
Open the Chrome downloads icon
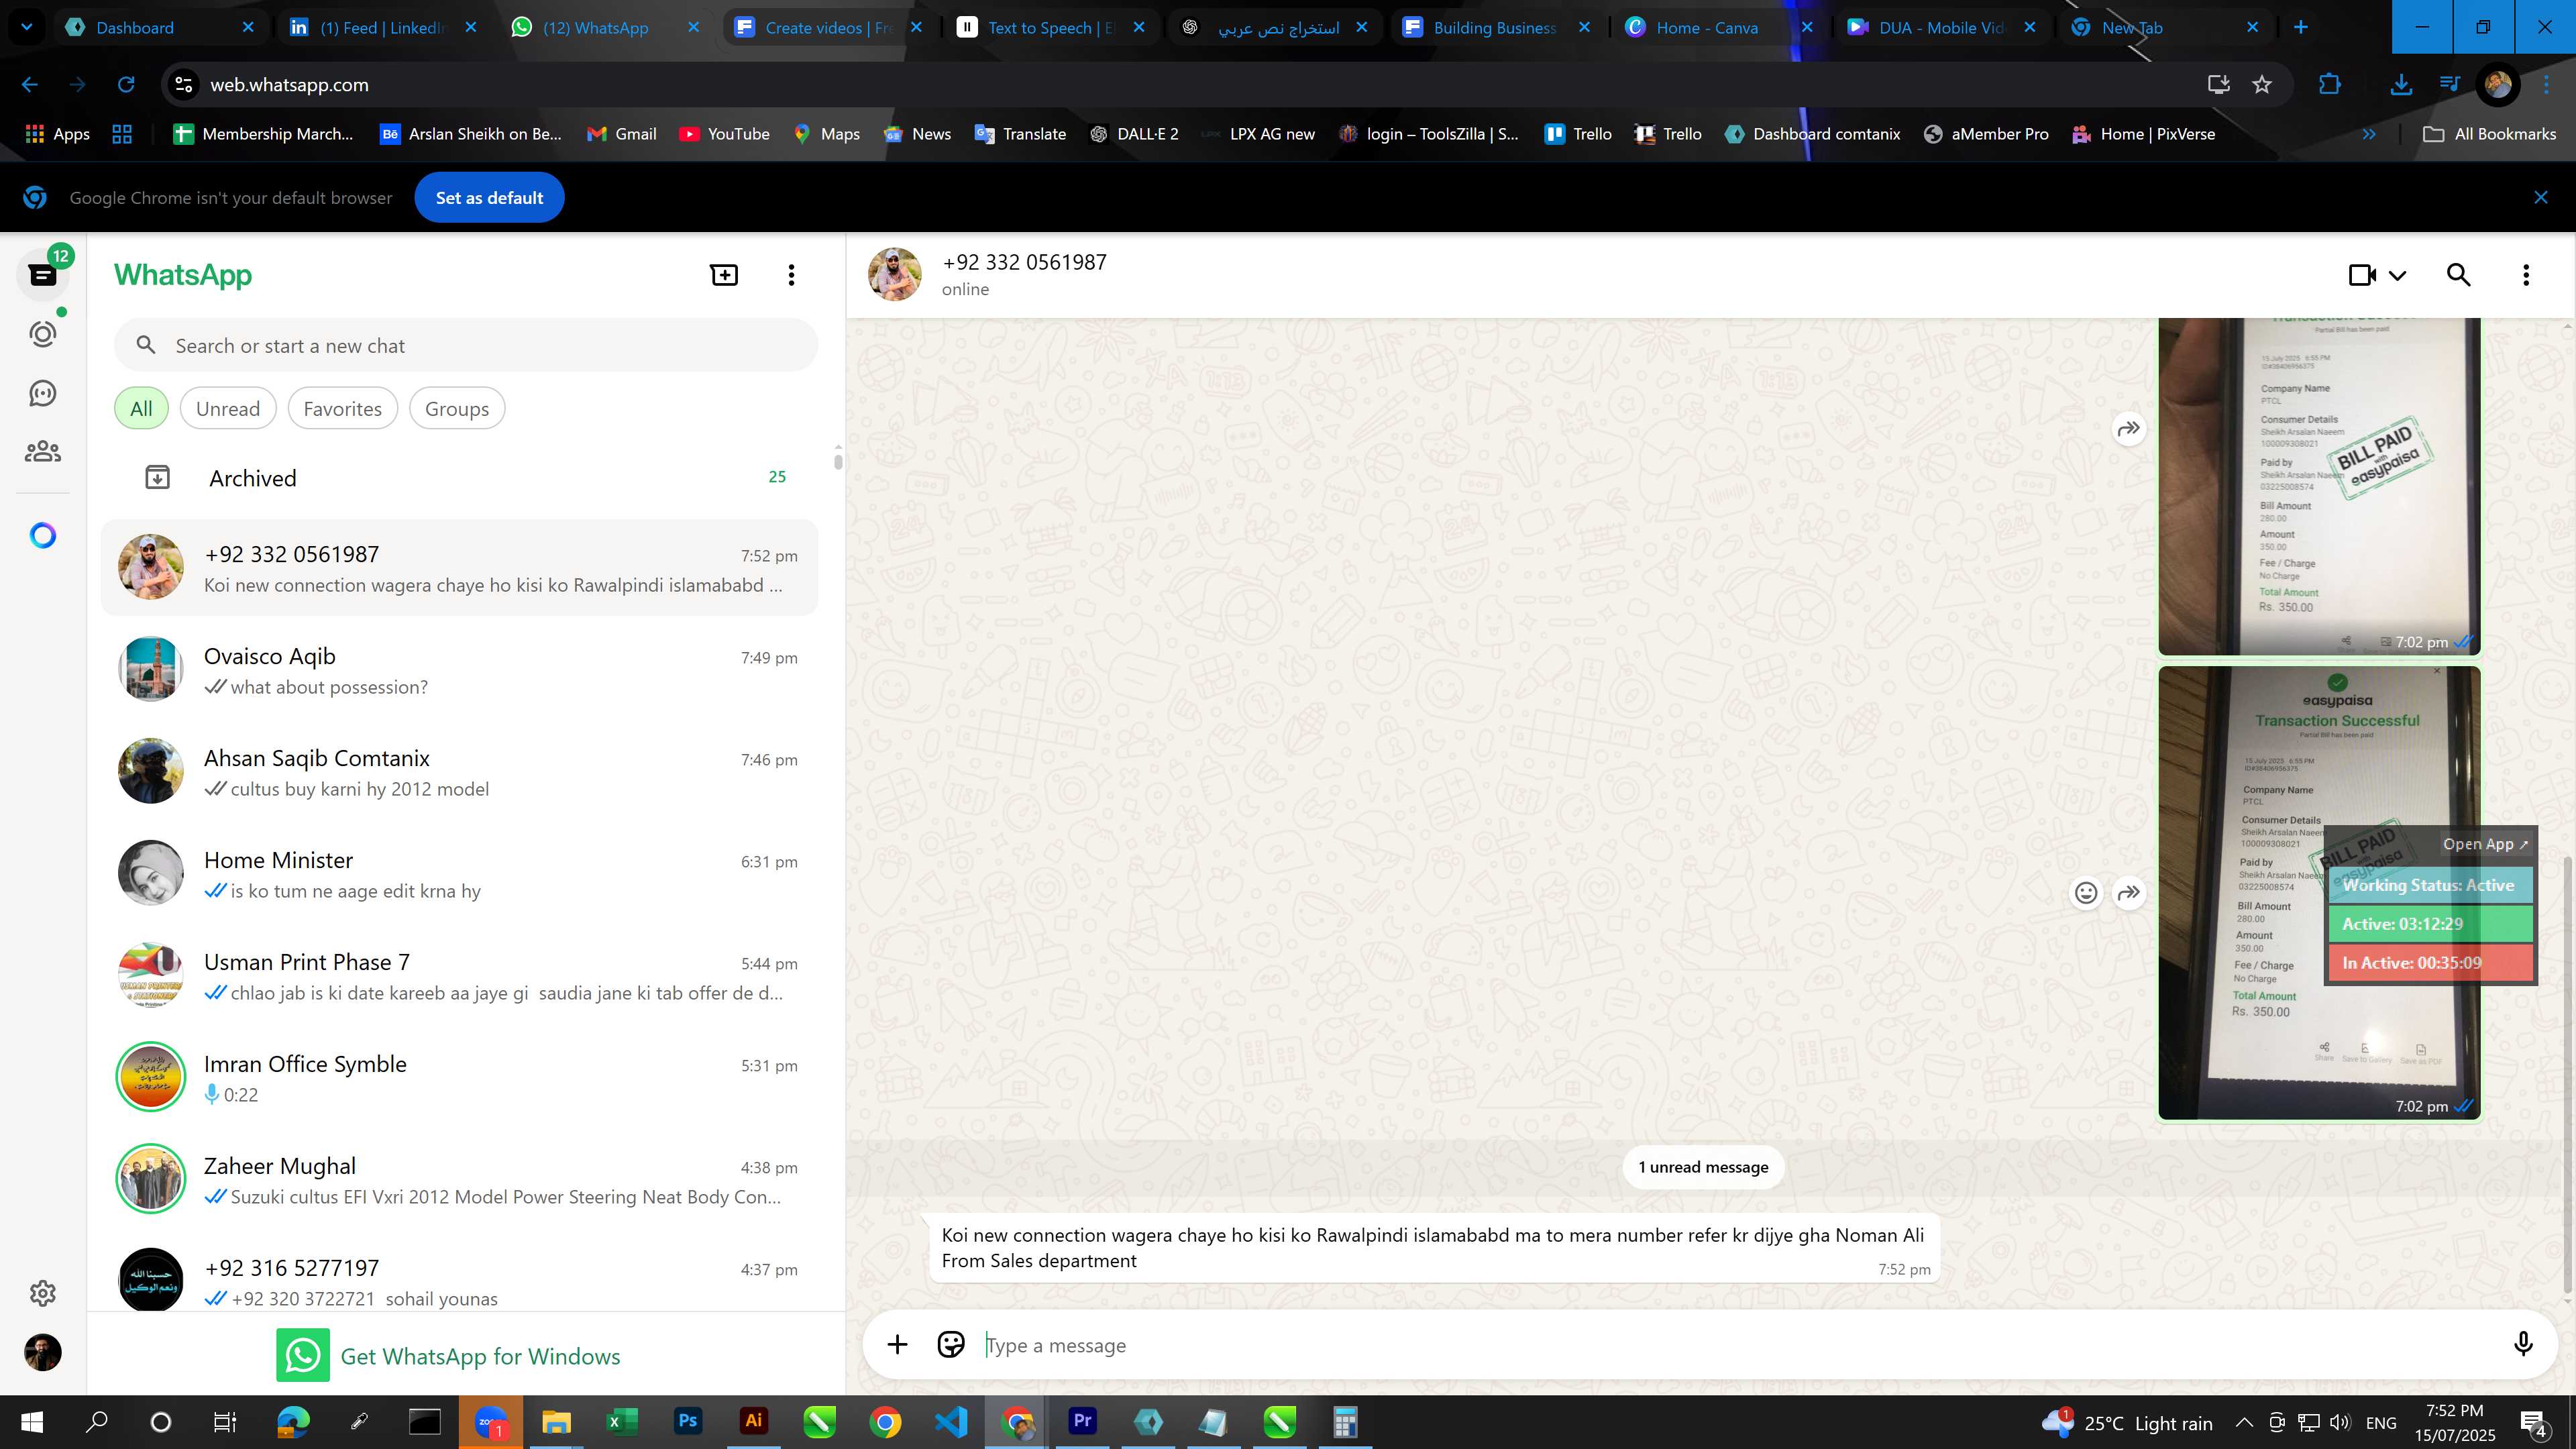tap(2400, 85)
